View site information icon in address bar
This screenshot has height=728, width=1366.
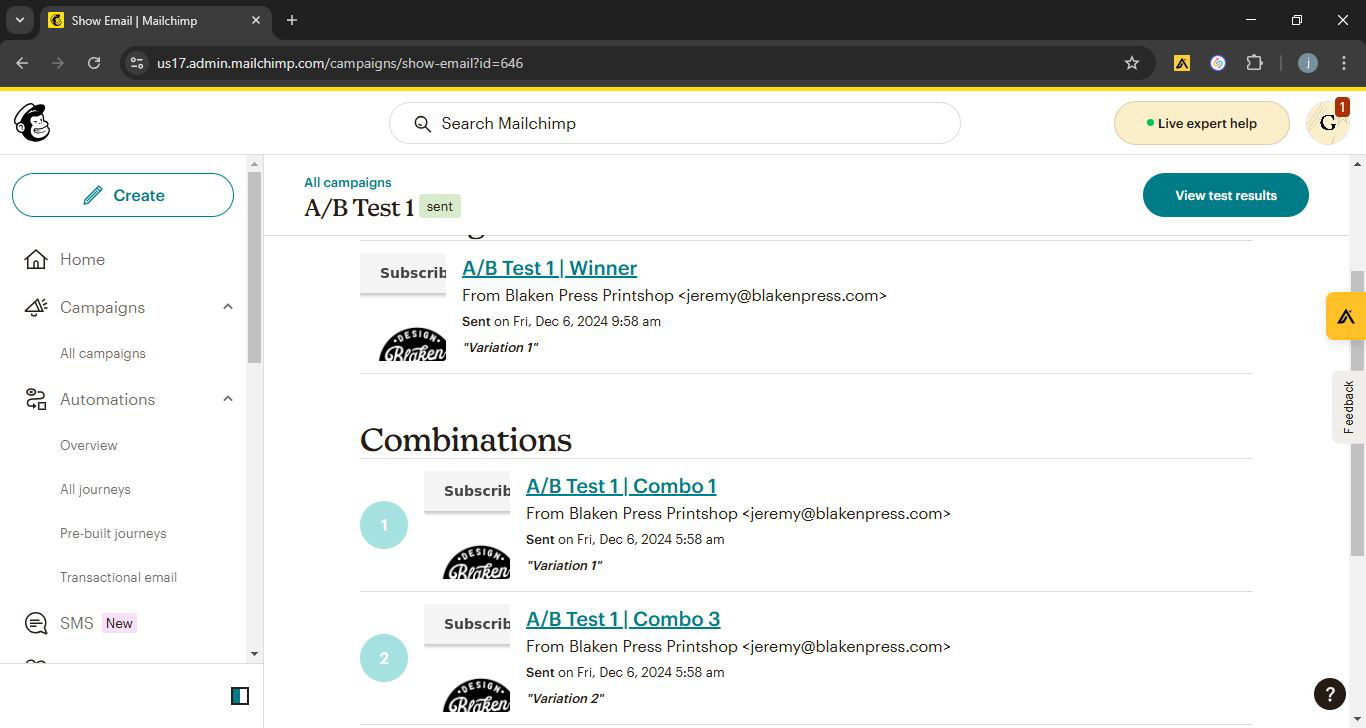[x=137, y=63]
